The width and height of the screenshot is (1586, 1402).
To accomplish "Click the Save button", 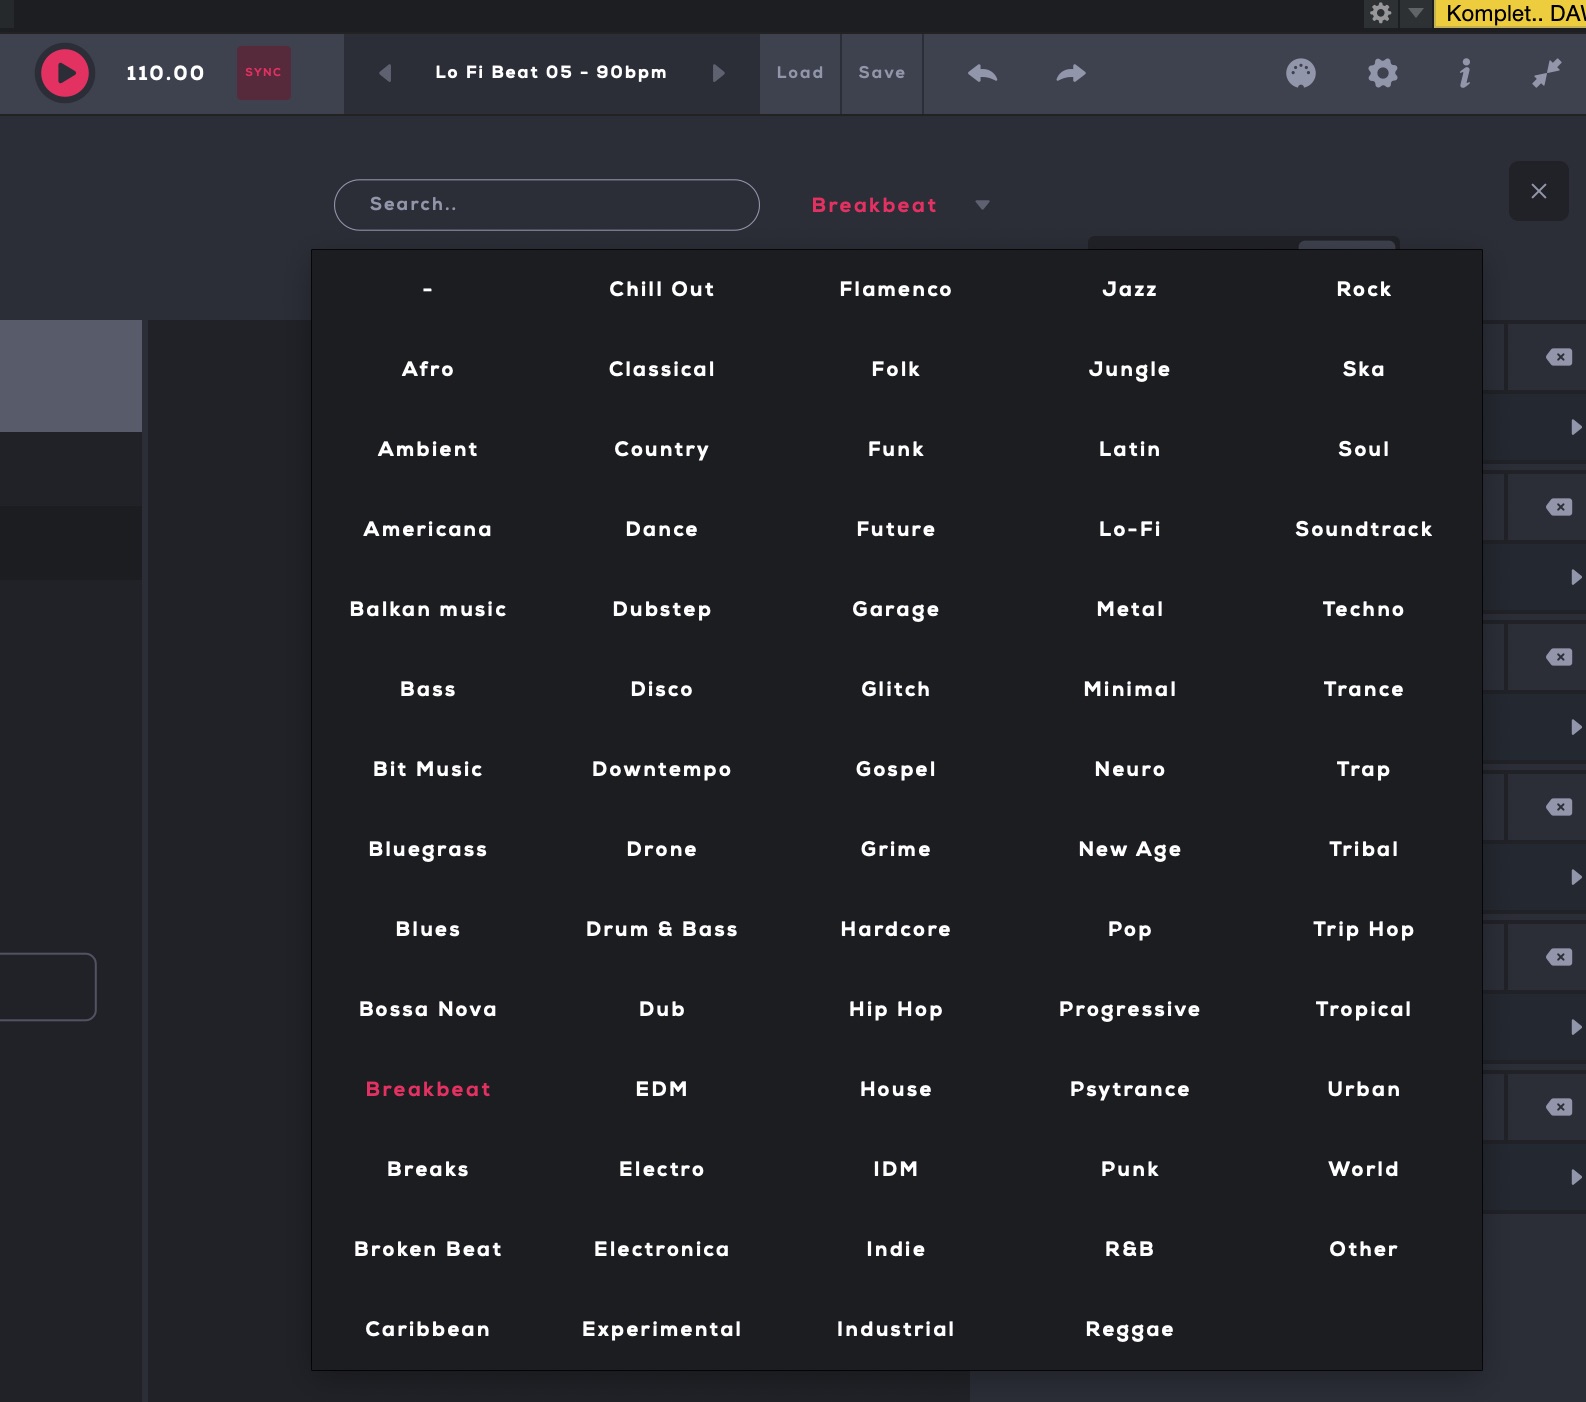I will coord(881,73).
